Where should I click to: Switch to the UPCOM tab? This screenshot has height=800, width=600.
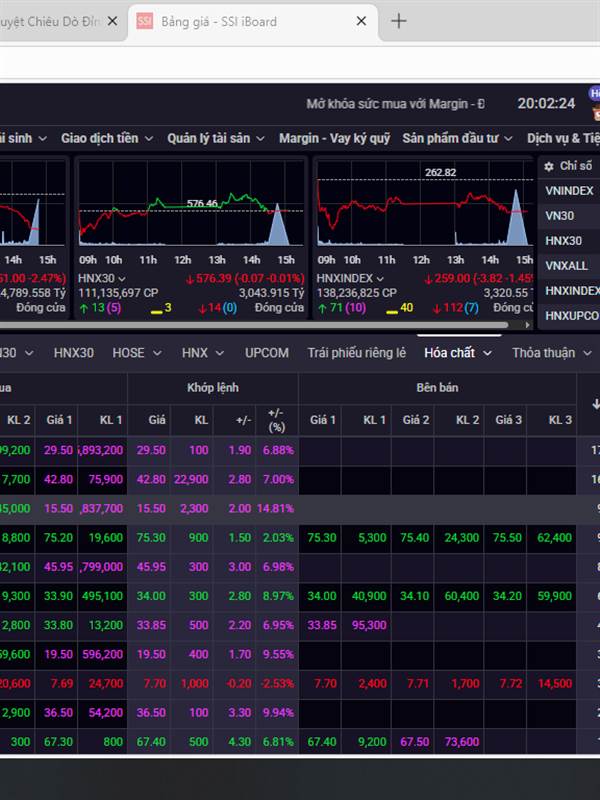pyautogui.click(x=266, y=353)
